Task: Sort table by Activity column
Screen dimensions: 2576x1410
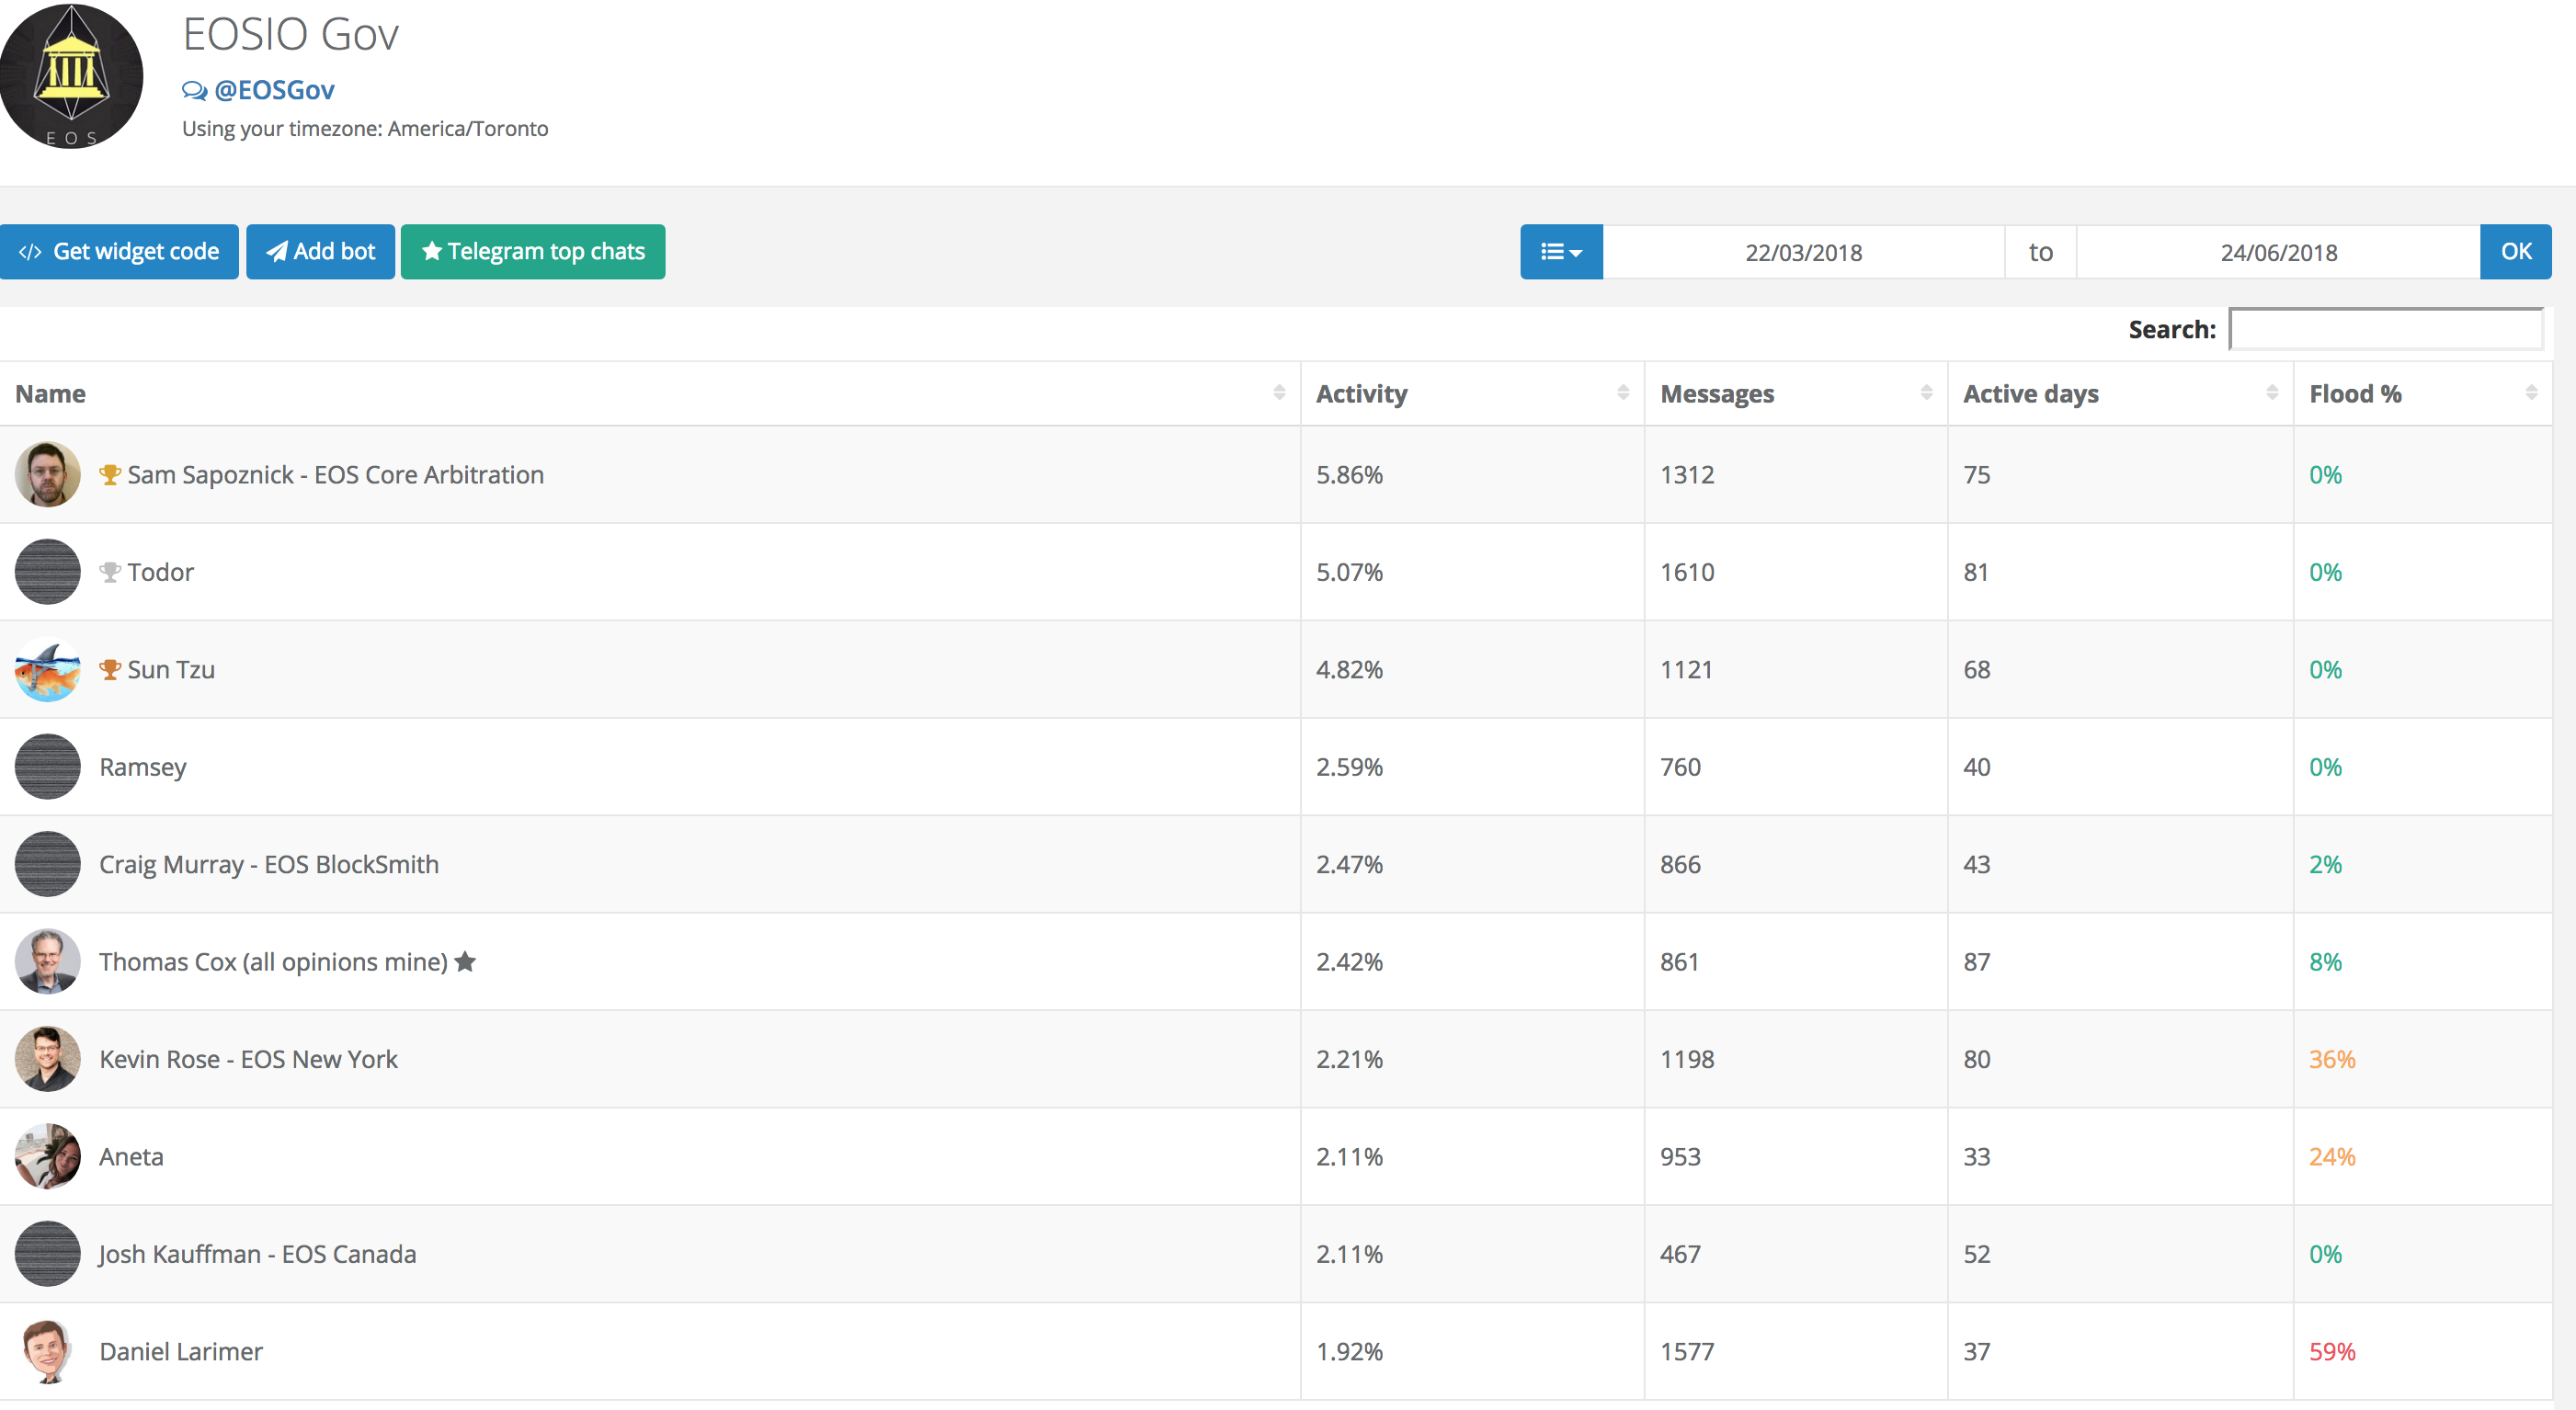Action: point(1473,394)
